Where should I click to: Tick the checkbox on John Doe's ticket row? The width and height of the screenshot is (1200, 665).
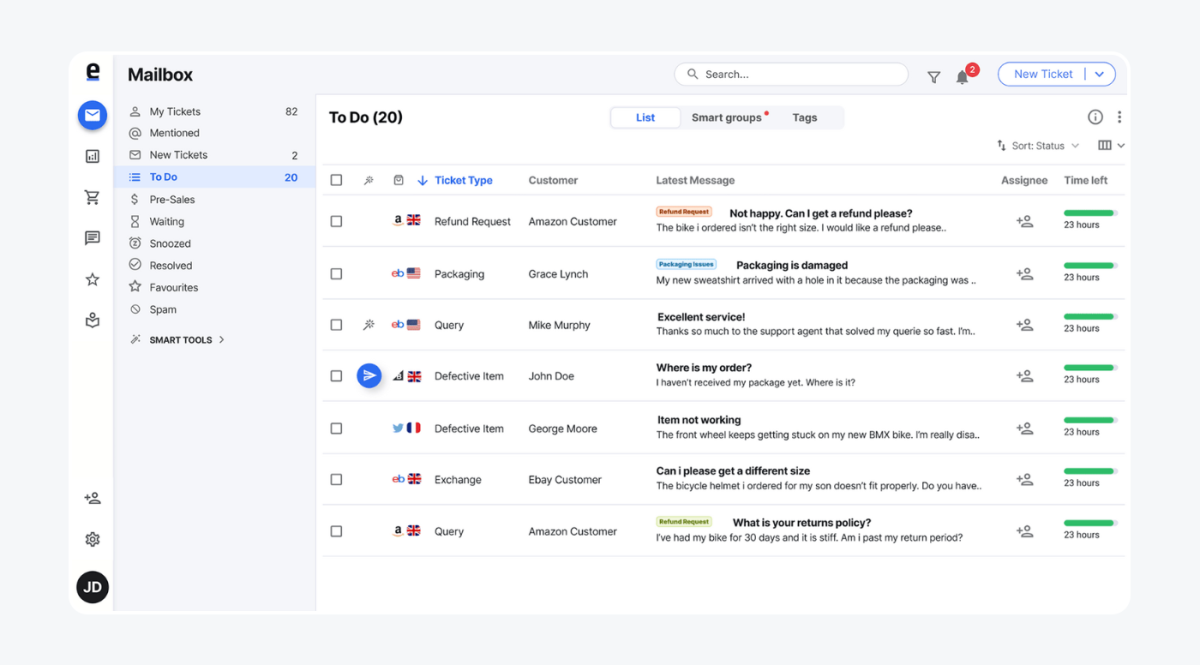(336, 376)
